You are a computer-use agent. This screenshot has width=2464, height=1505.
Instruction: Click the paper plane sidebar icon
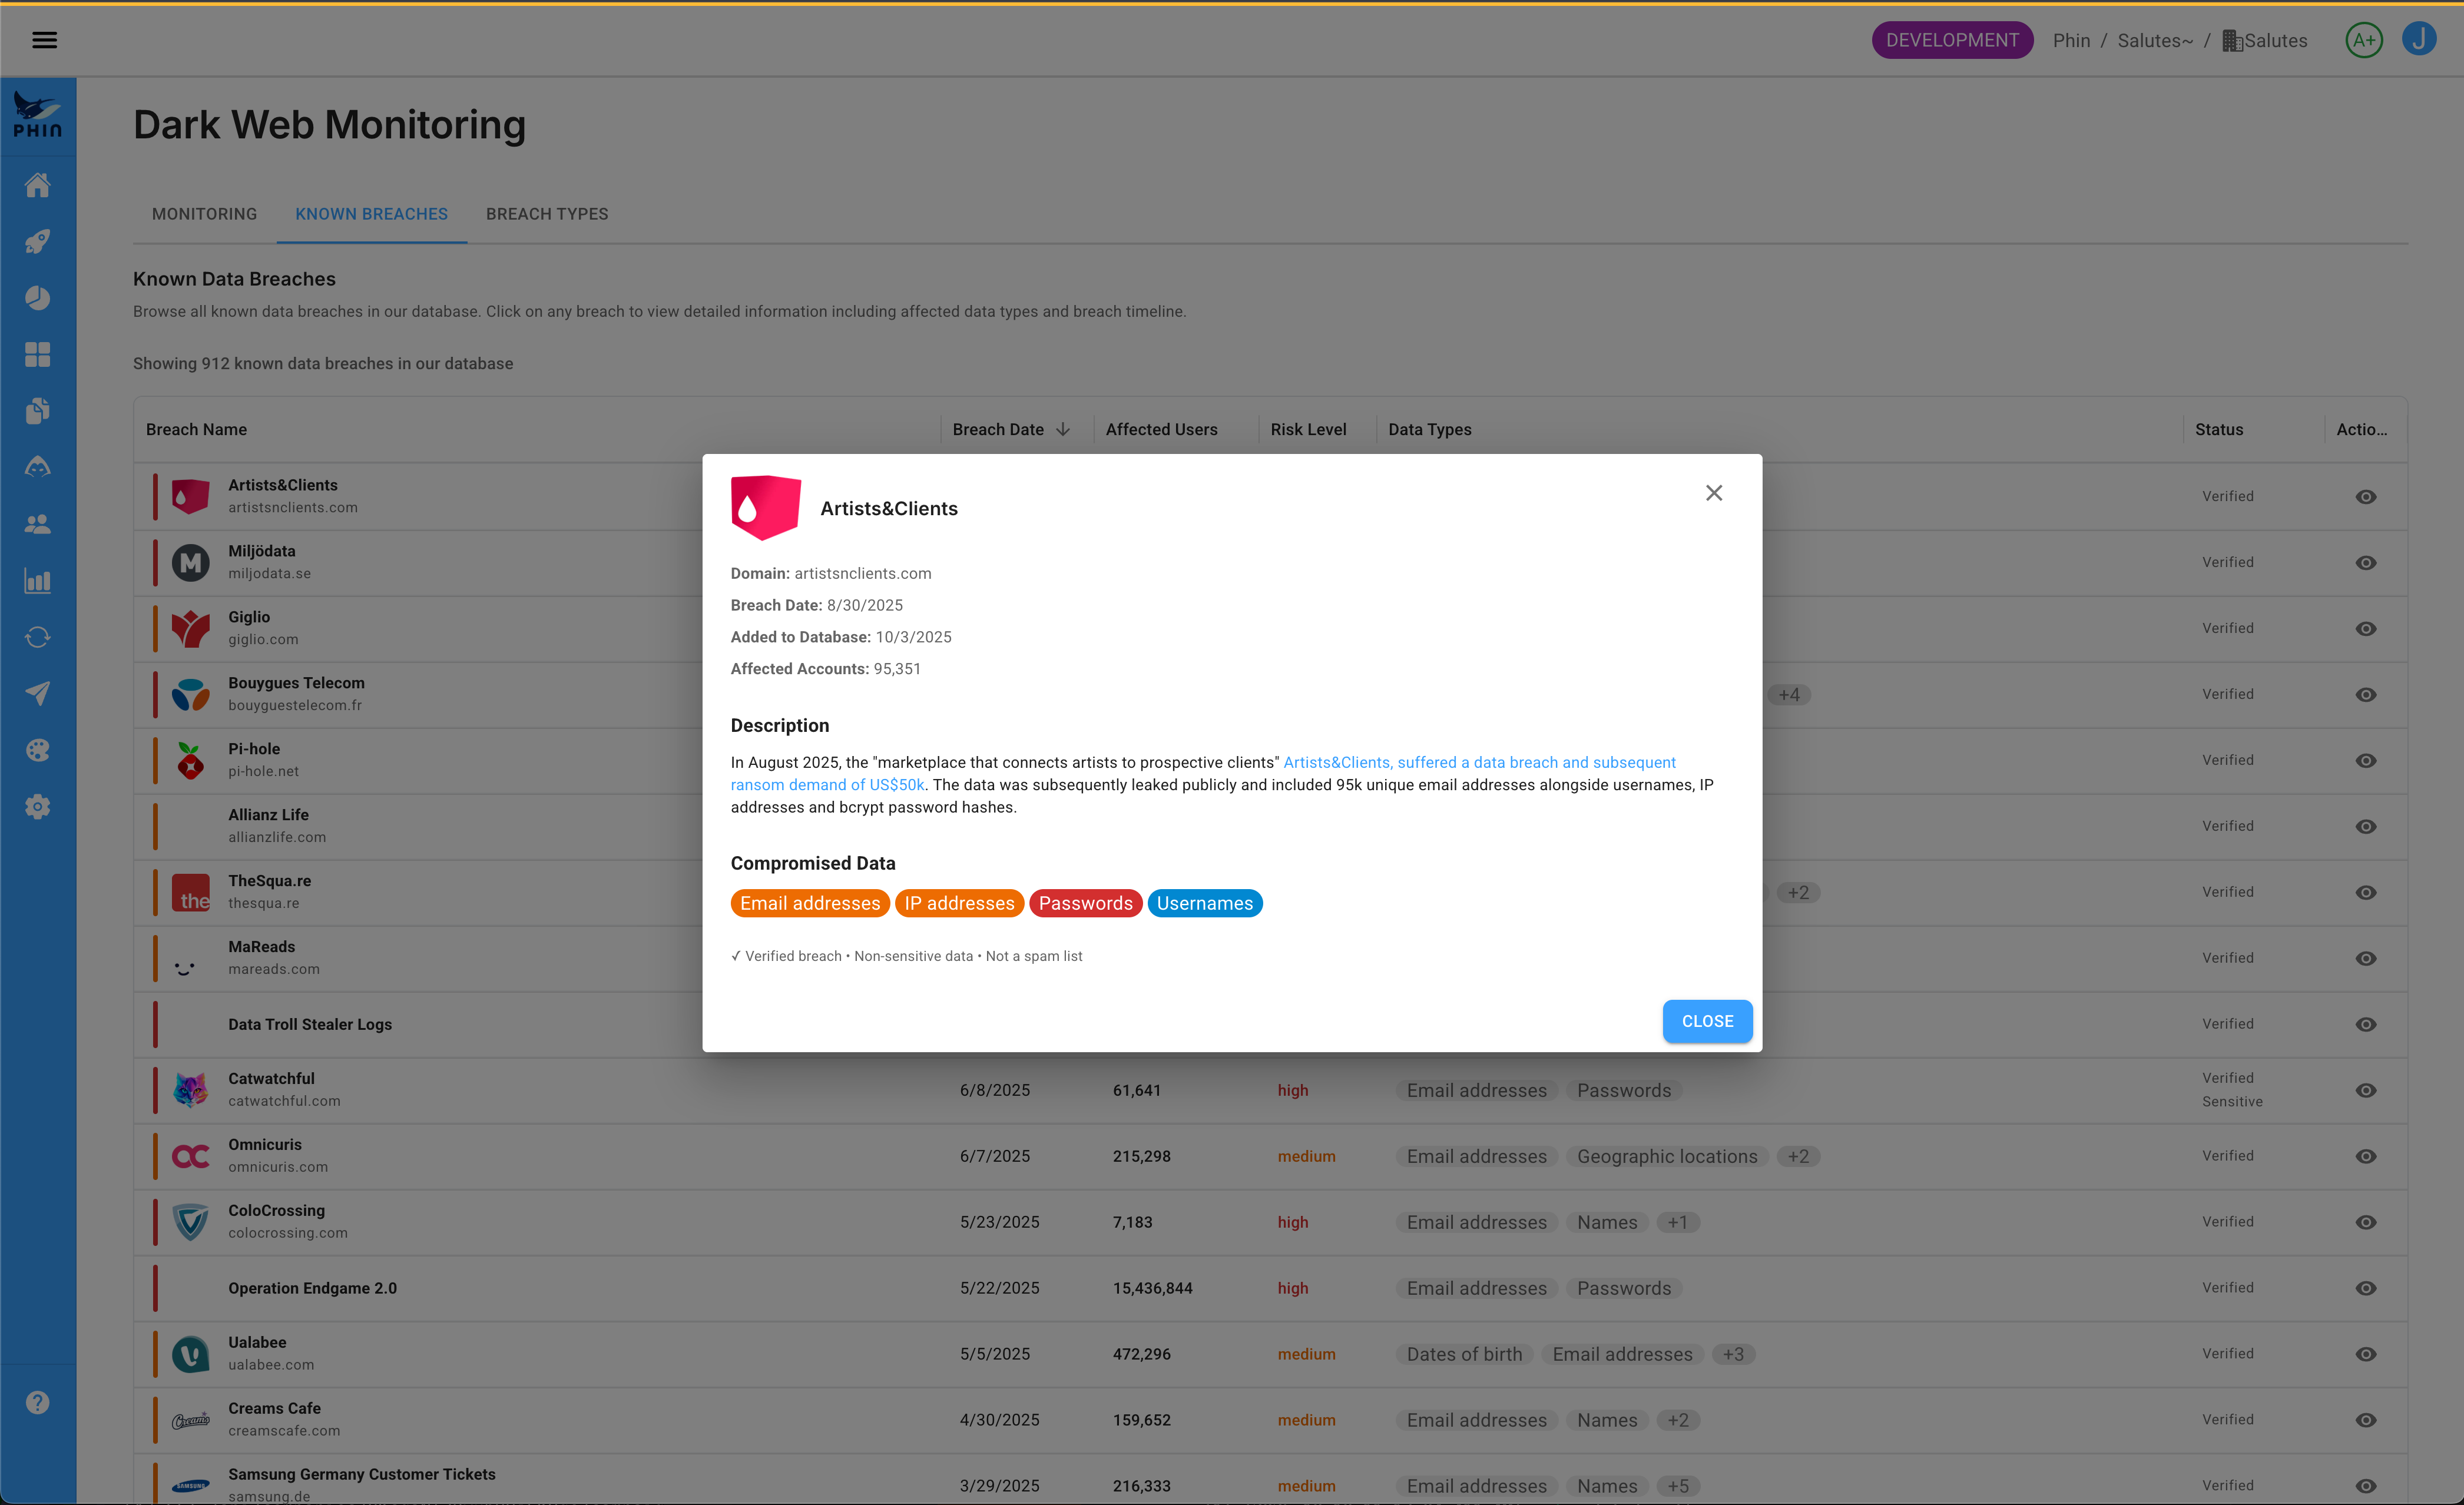(38, 694)
